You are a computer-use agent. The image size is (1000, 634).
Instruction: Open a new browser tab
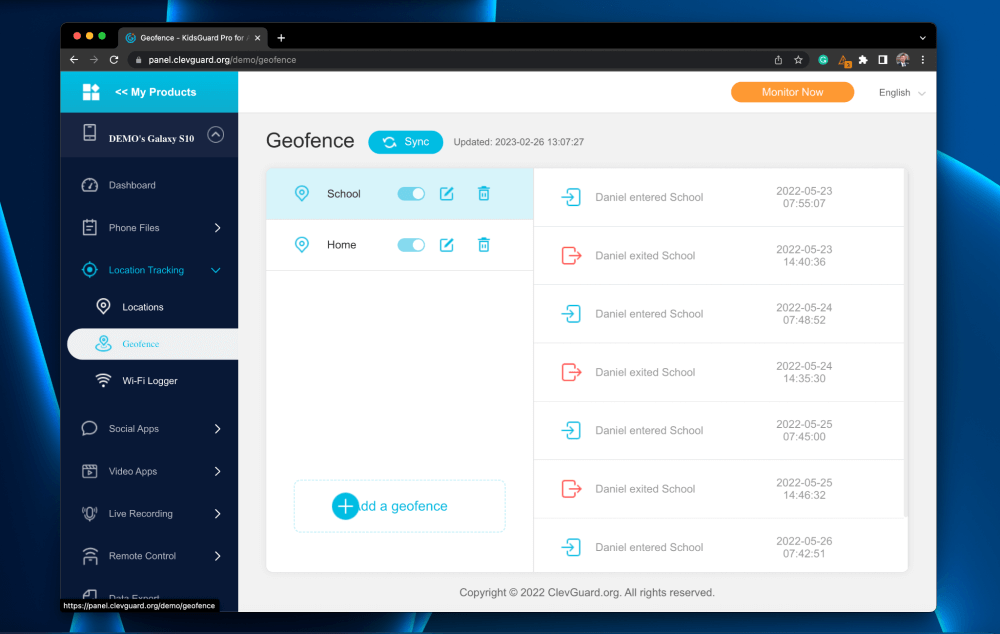point(281,38)
